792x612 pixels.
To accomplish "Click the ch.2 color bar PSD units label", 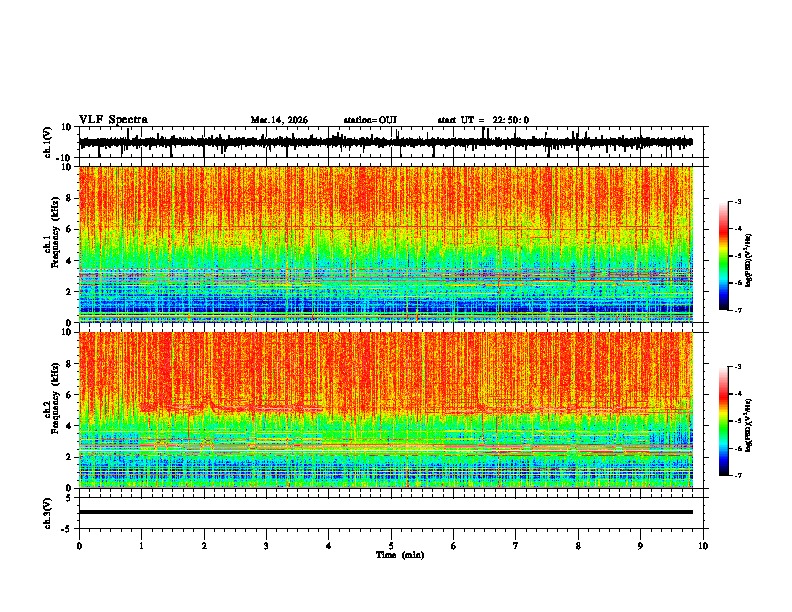I will [748, 425].
